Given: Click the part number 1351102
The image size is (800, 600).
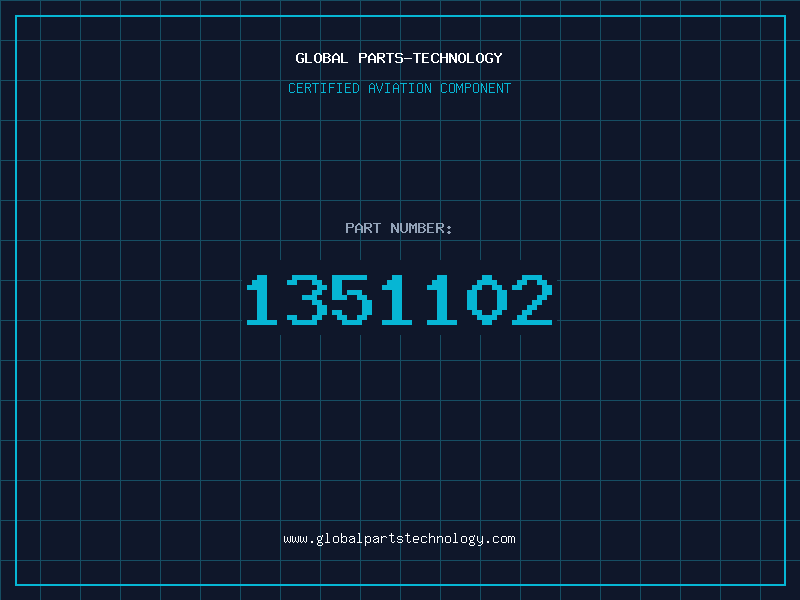Looking at the screenshot, I should tap(399, 299).
